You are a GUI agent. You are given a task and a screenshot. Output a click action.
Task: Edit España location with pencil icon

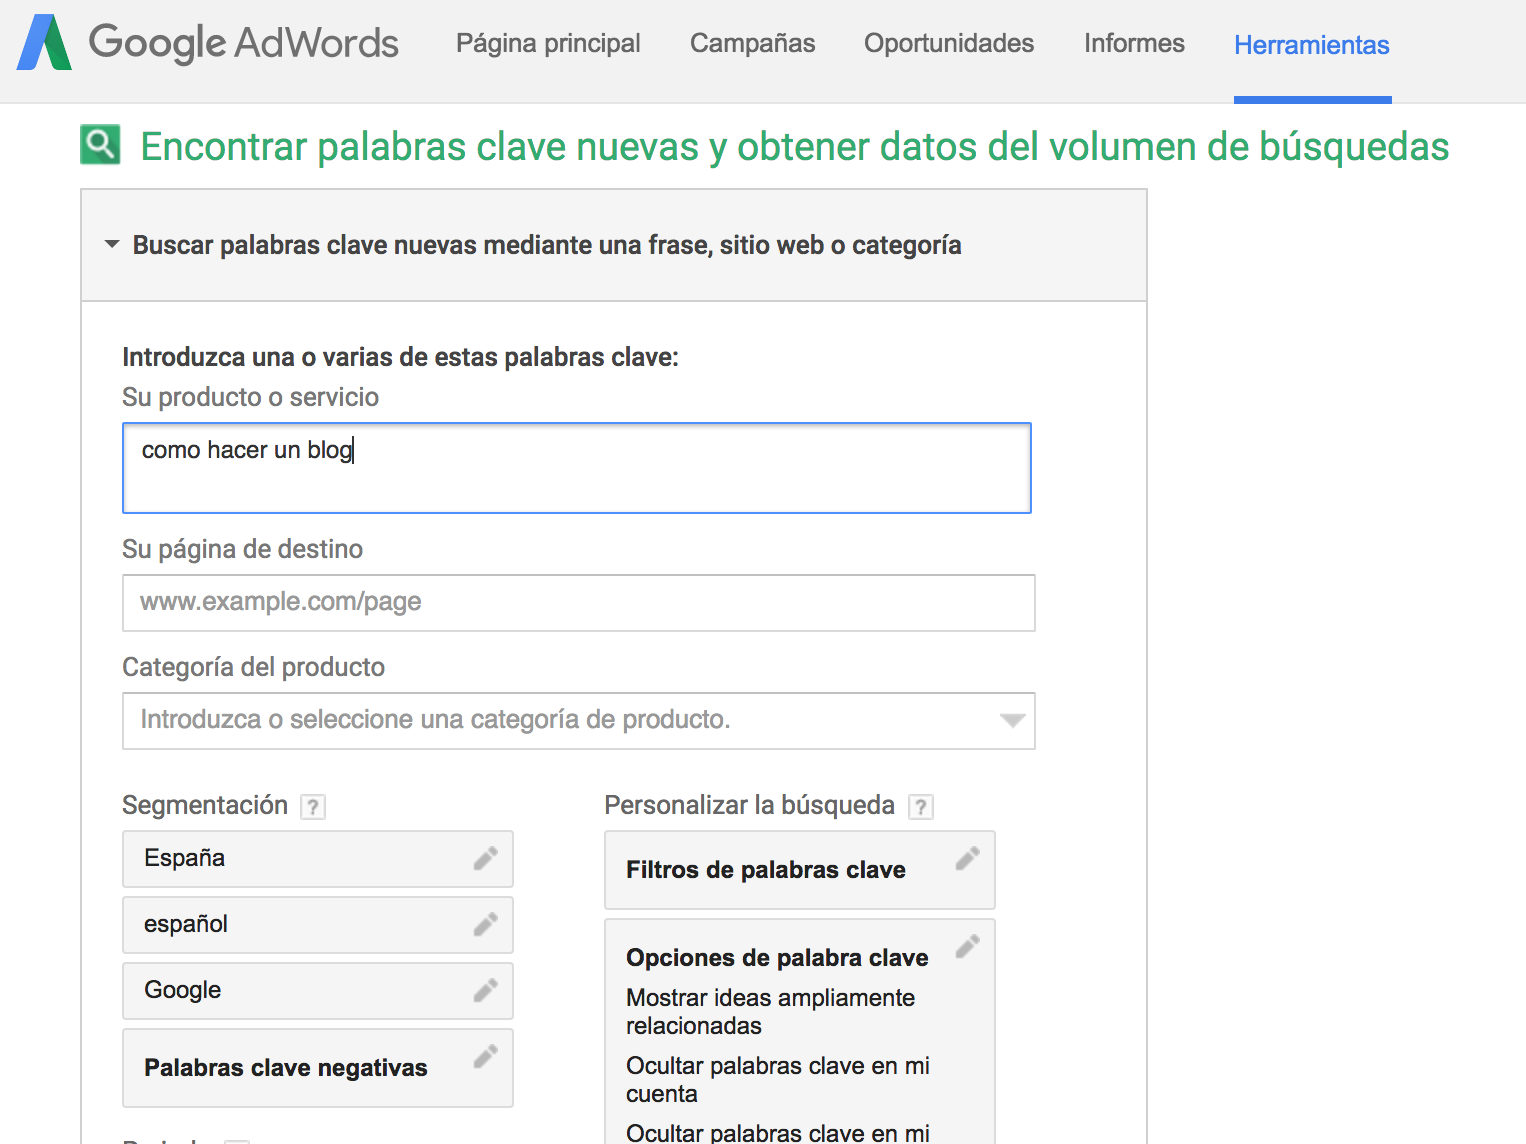486,858
